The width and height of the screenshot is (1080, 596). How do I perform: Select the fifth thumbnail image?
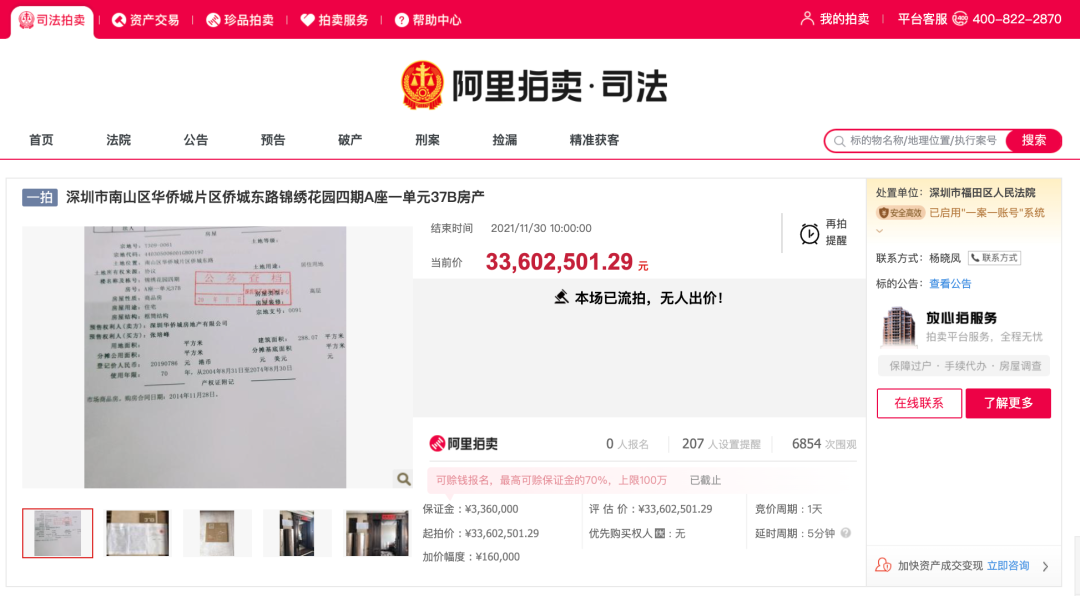377,533
